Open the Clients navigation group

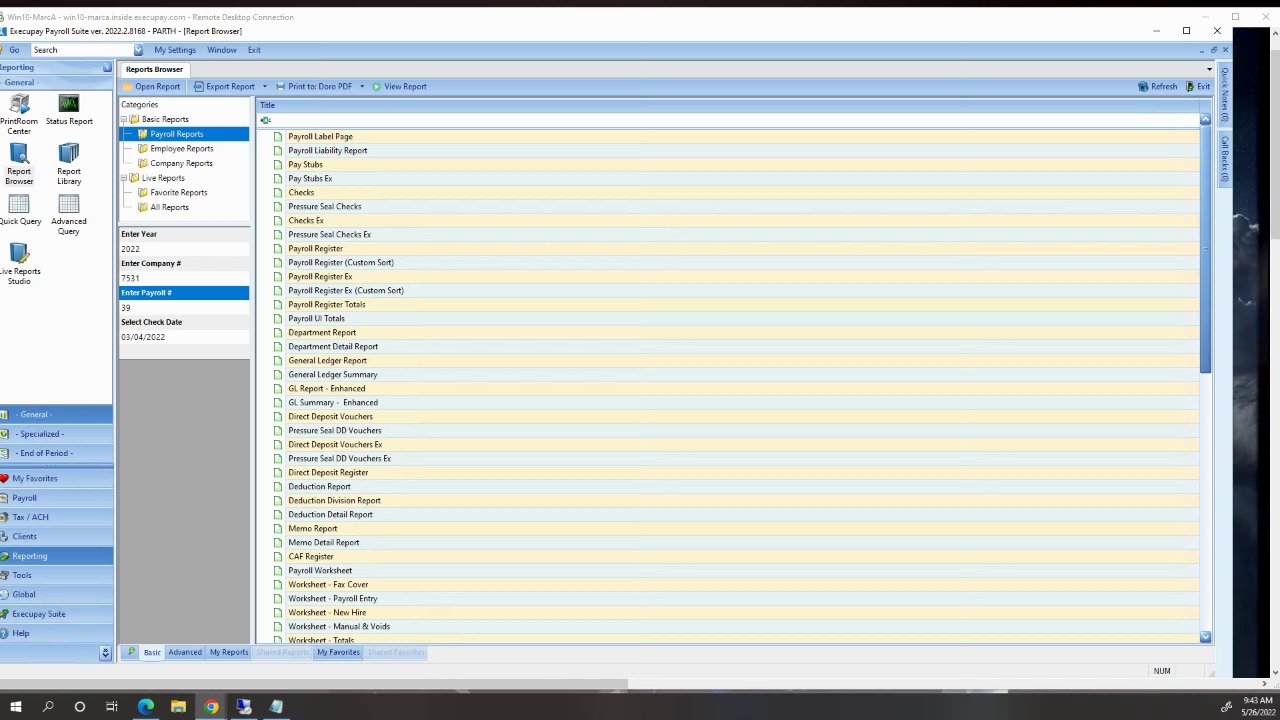point(56,537)
